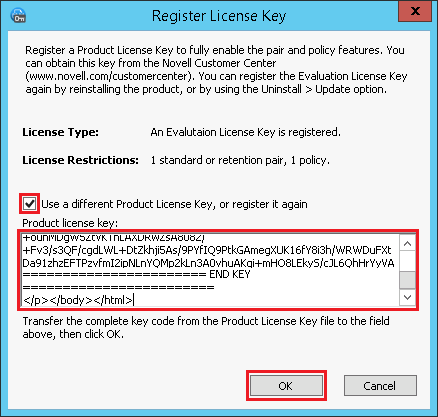Viewport: 438px width, 417px height.
Task: Click the "Product license key:" field label
Action: click(70, 223)
